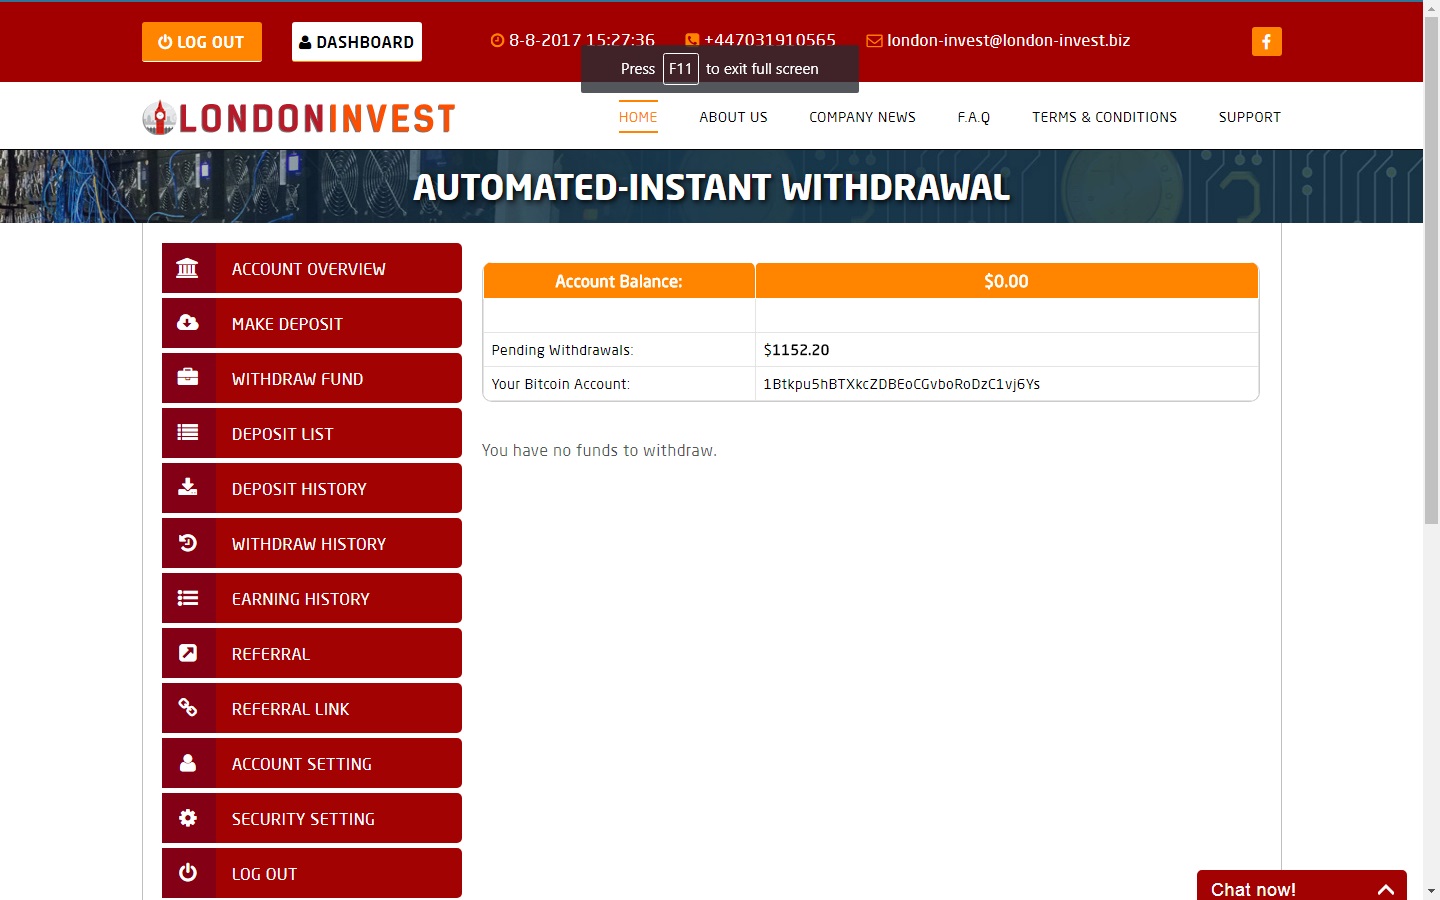Open Deposit History page
Screen dimensions: 1440x900
pos(312,488)
